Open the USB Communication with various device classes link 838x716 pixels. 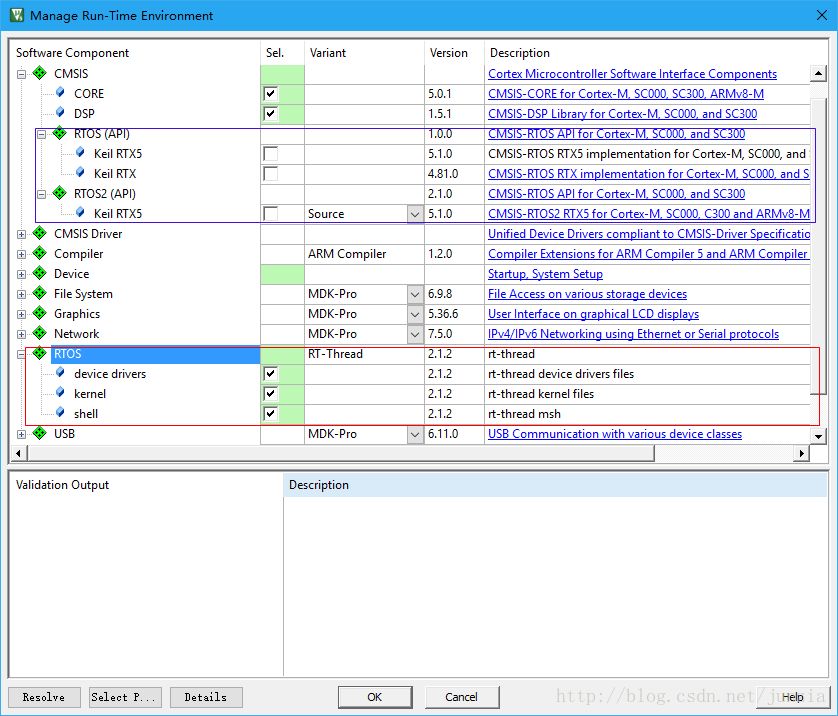(615, 434)
